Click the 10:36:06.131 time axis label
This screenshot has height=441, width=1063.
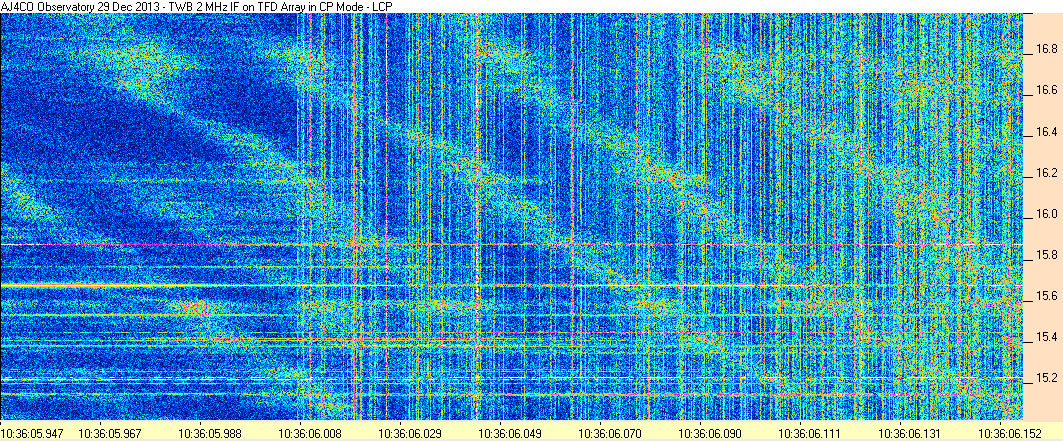click(x=908, y=432)
